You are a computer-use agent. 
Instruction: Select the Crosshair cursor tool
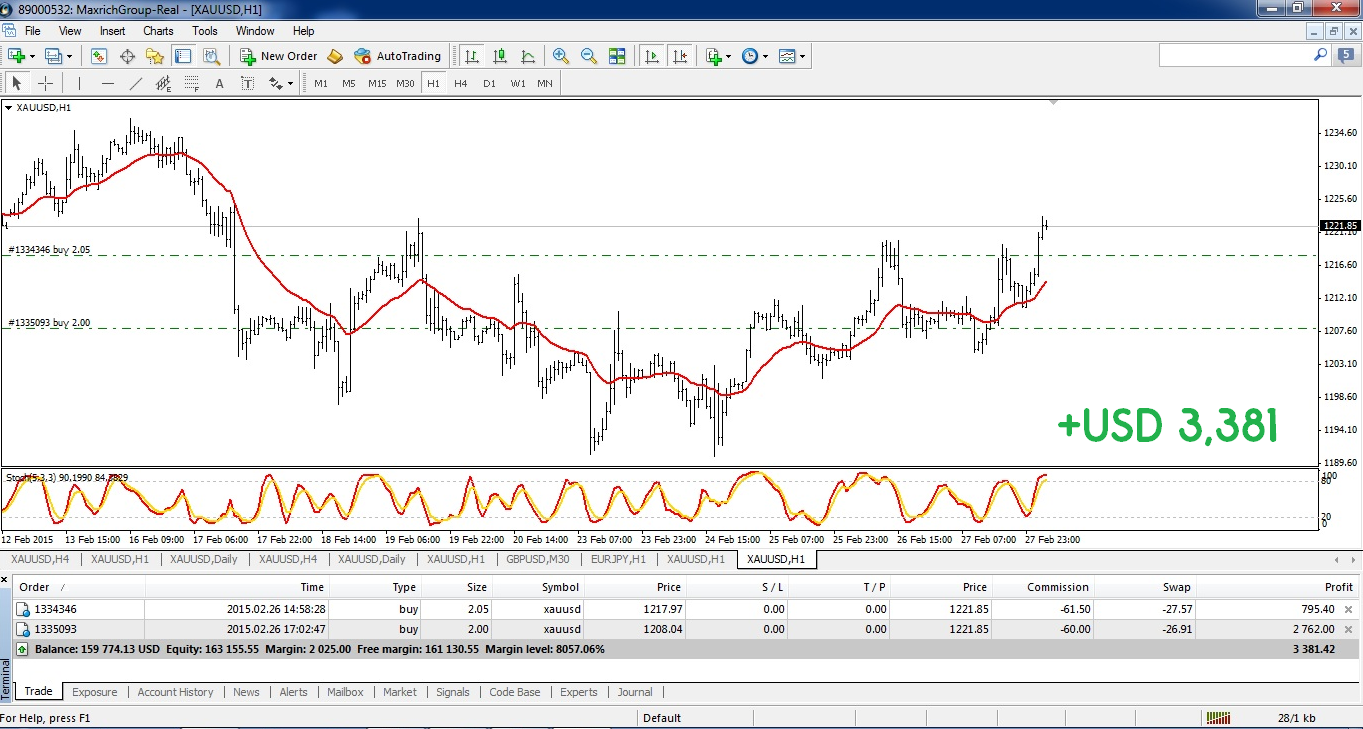click(46, 84)
